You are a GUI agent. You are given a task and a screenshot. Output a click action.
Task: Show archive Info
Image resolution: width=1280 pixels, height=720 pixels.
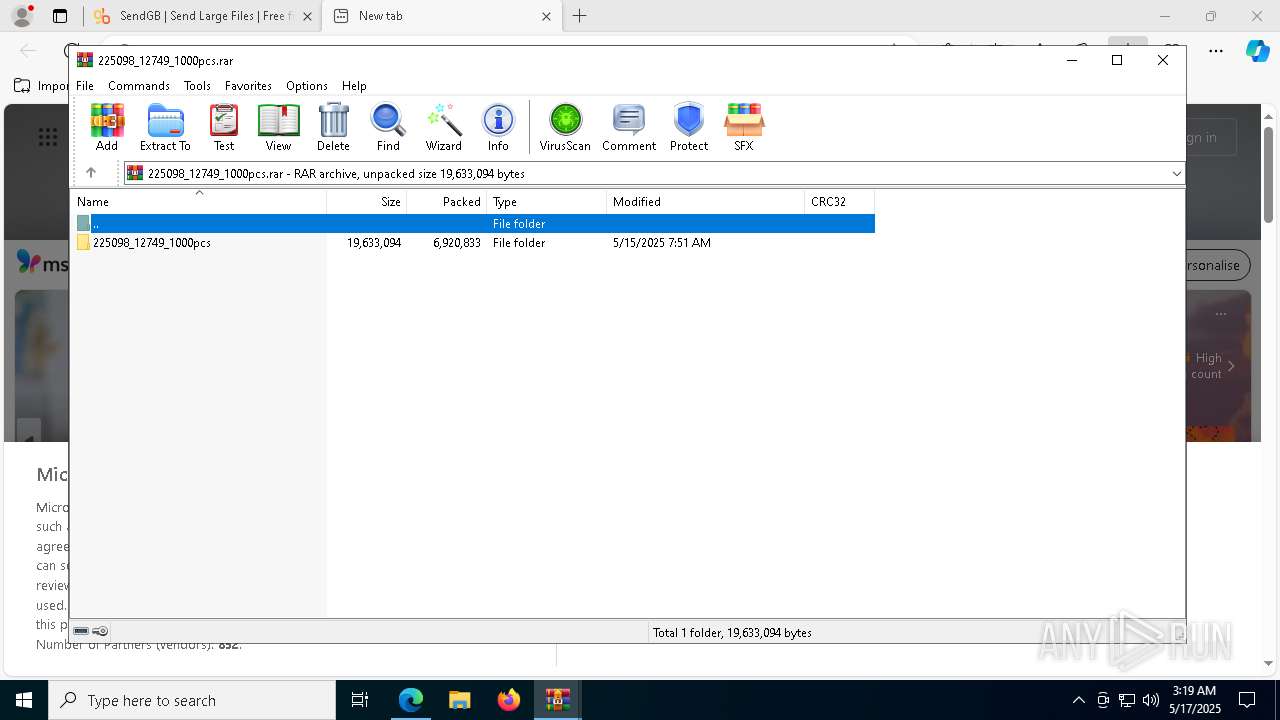point(498,127)
